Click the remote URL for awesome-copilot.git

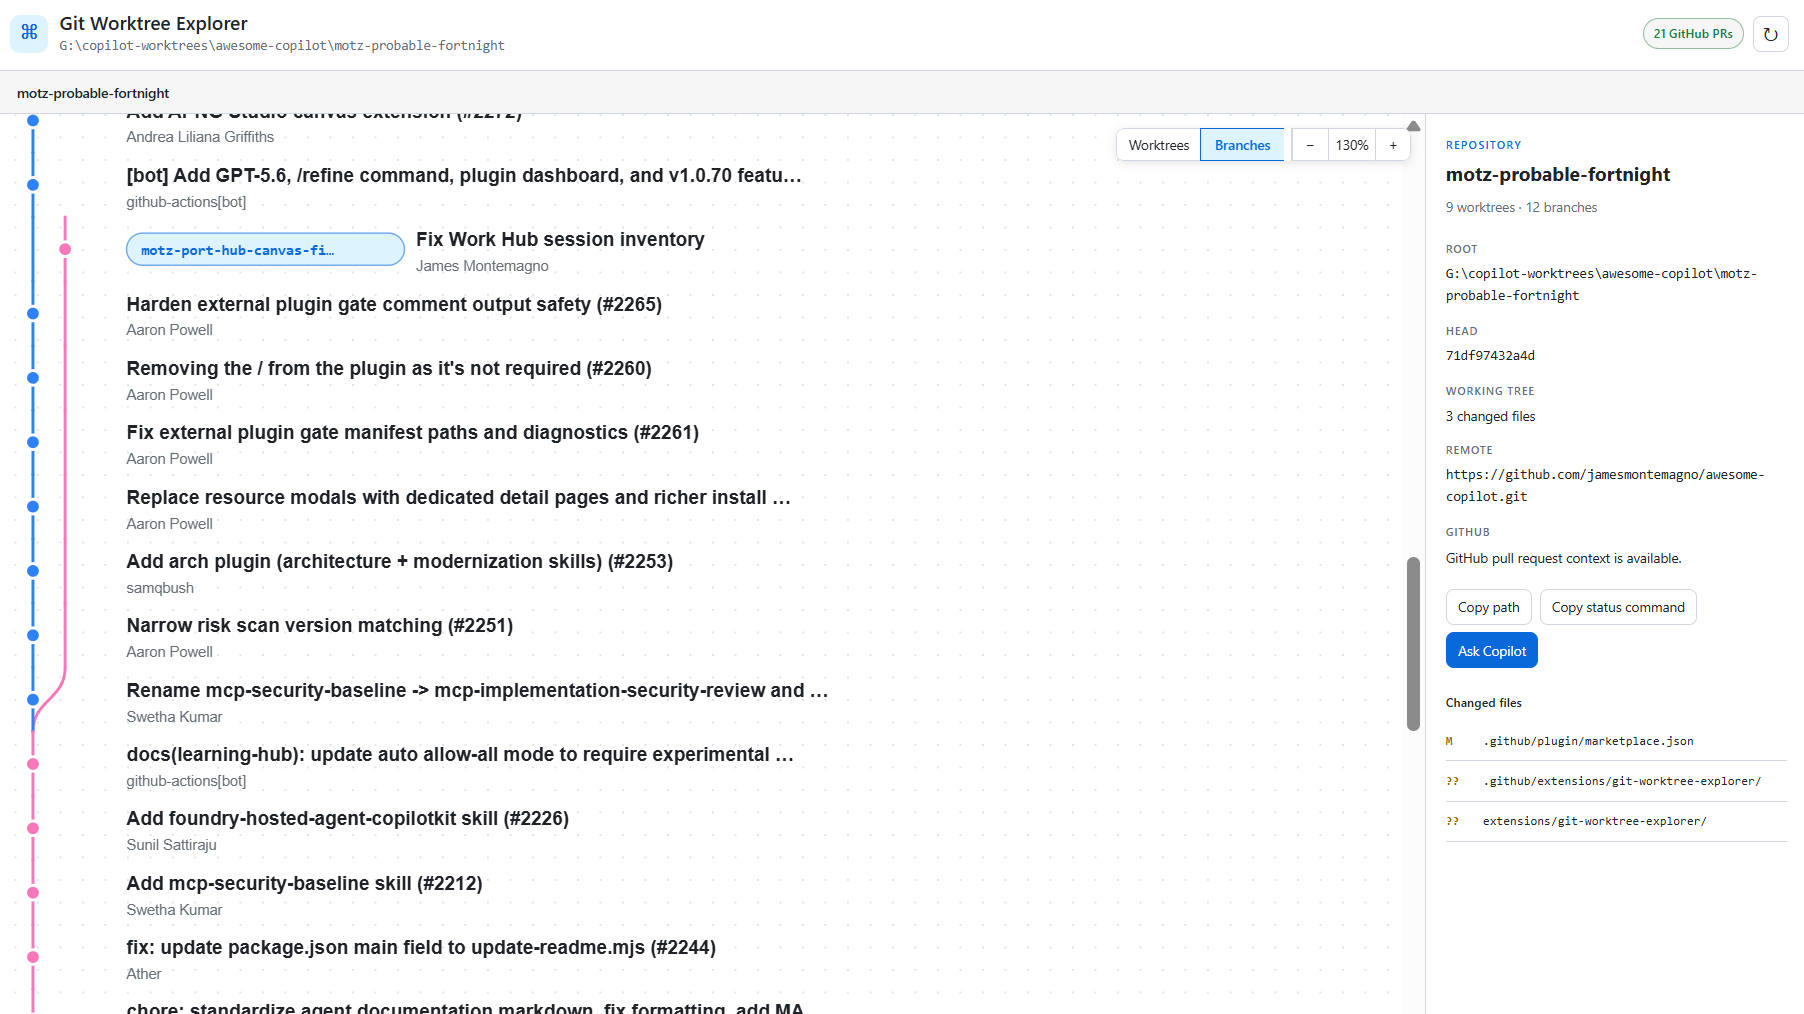pos(1605,485)
